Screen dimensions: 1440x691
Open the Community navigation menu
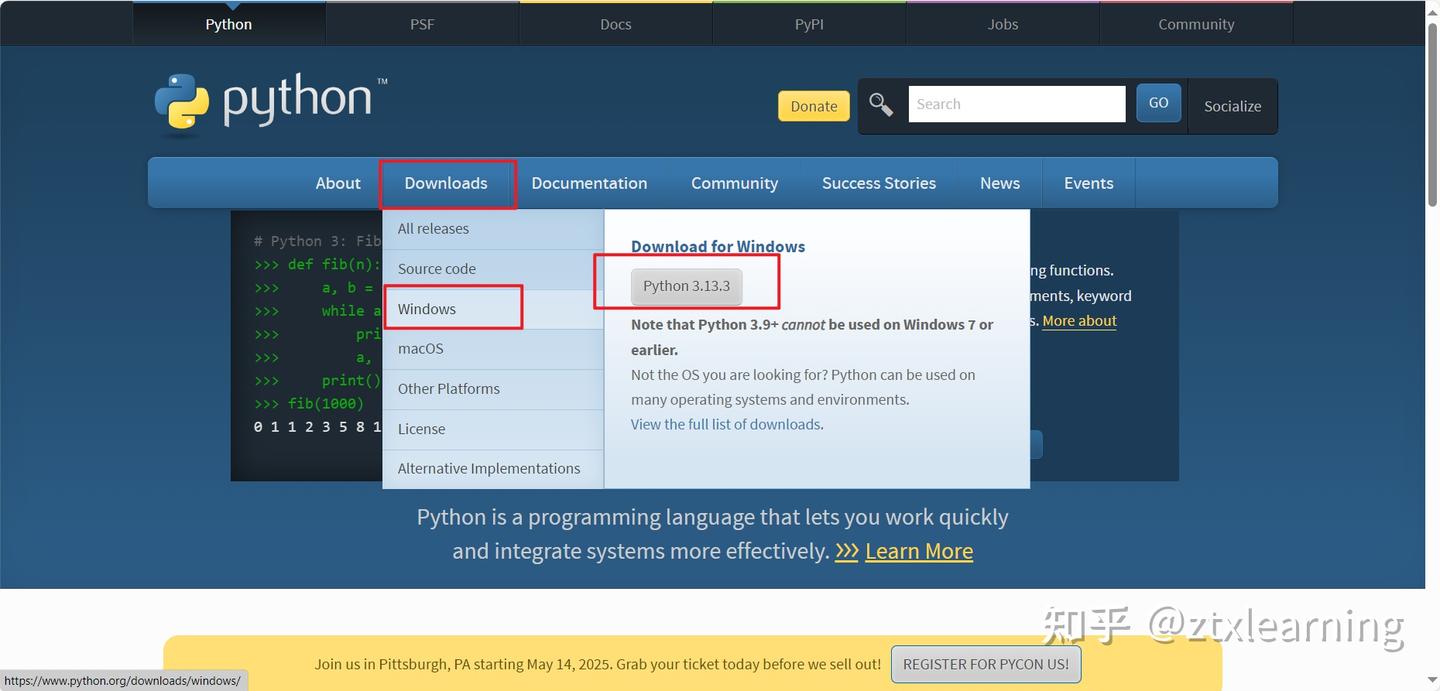pyautogui.click(x=734, y=183)
